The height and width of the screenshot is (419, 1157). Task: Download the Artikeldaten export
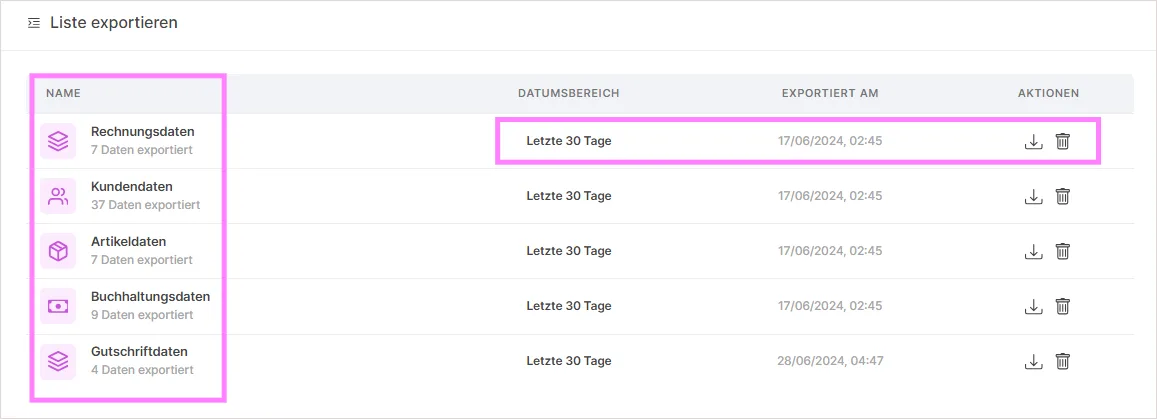[1034, 252]
